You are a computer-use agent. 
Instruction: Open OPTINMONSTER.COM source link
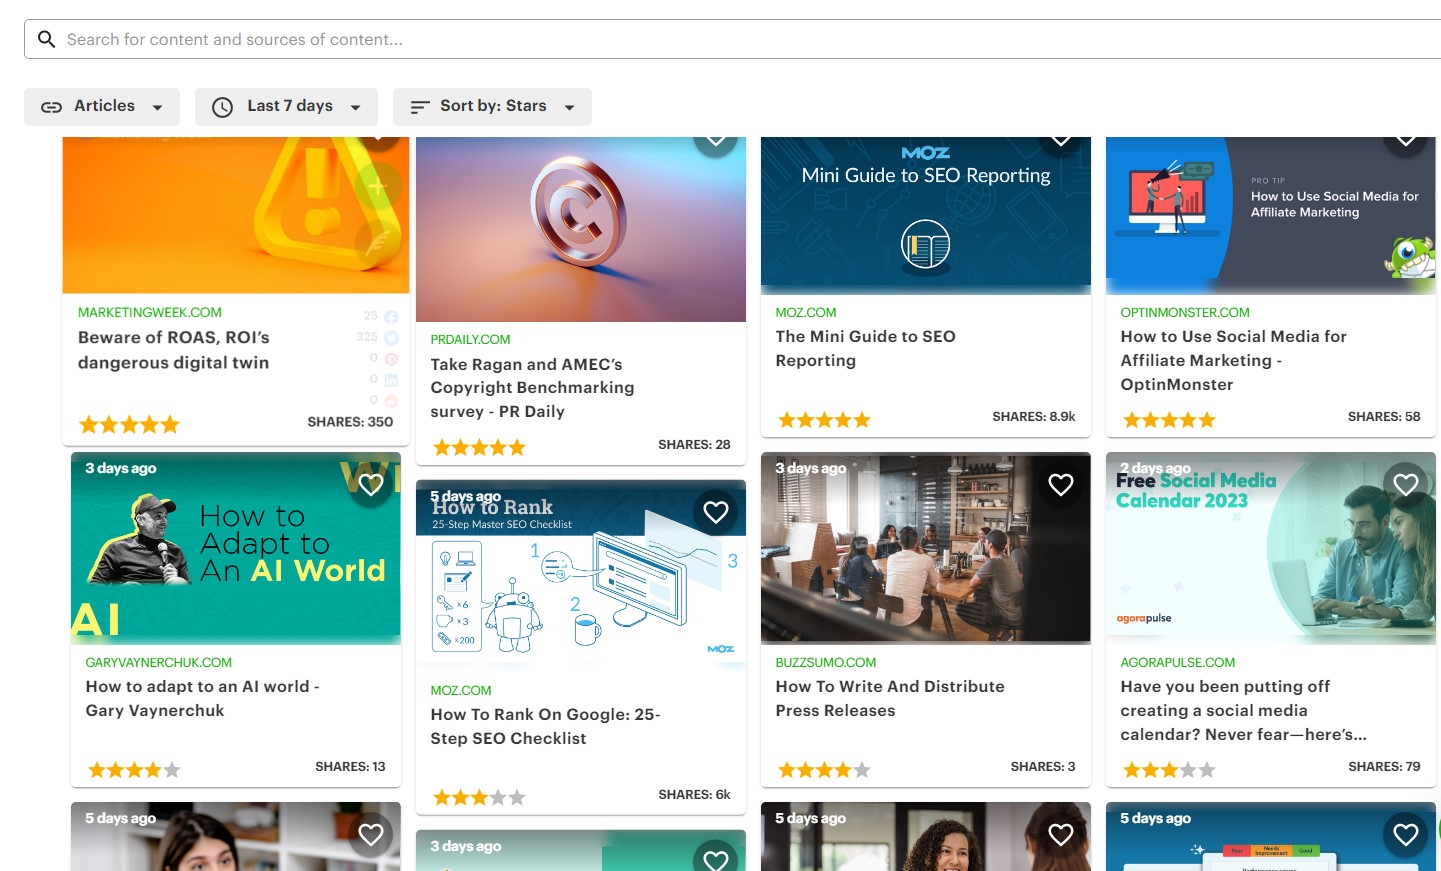click(1185, 312)
